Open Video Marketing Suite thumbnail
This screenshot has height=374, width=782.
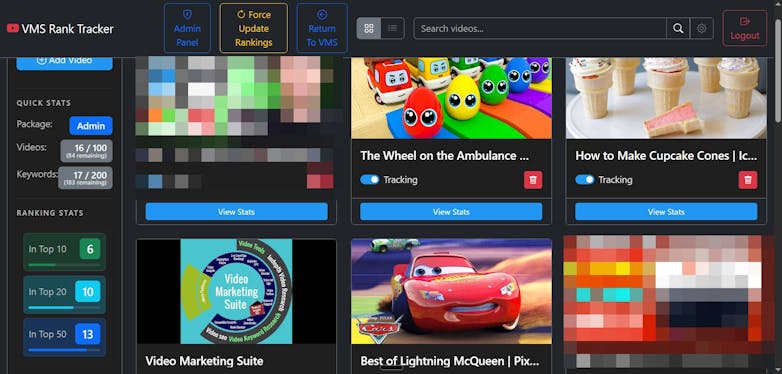click(236, 291)
